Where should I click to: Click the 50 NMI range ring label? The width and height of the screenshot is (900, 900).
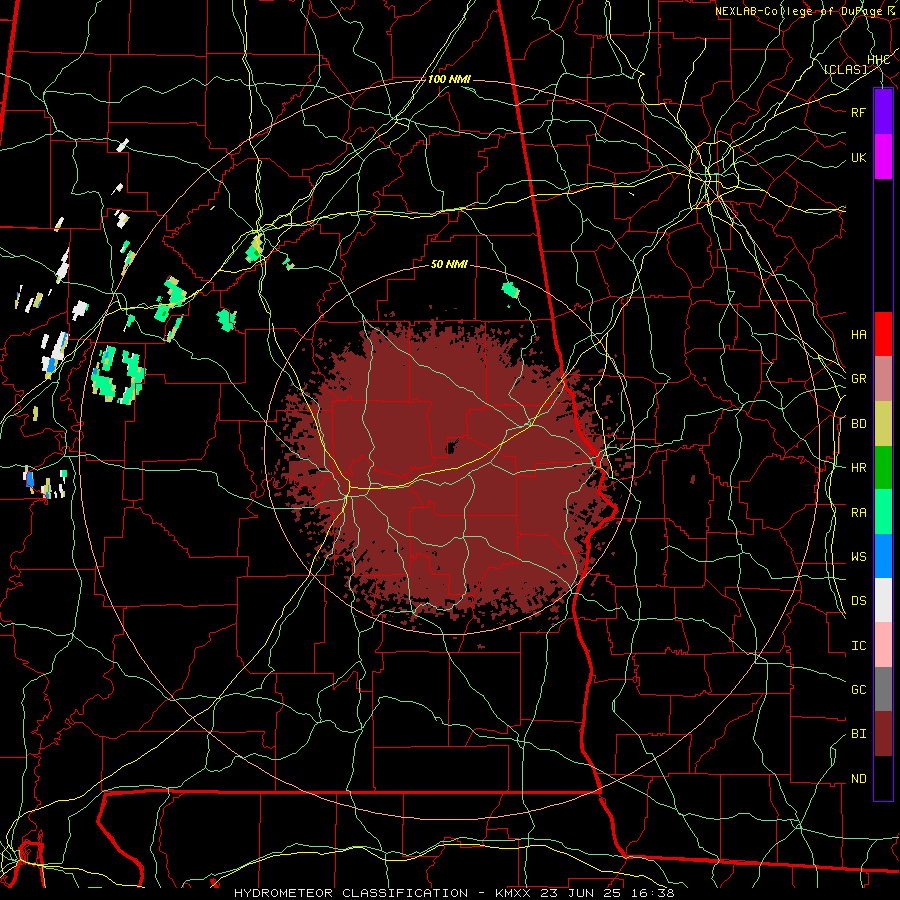click(x=449, y=264)
